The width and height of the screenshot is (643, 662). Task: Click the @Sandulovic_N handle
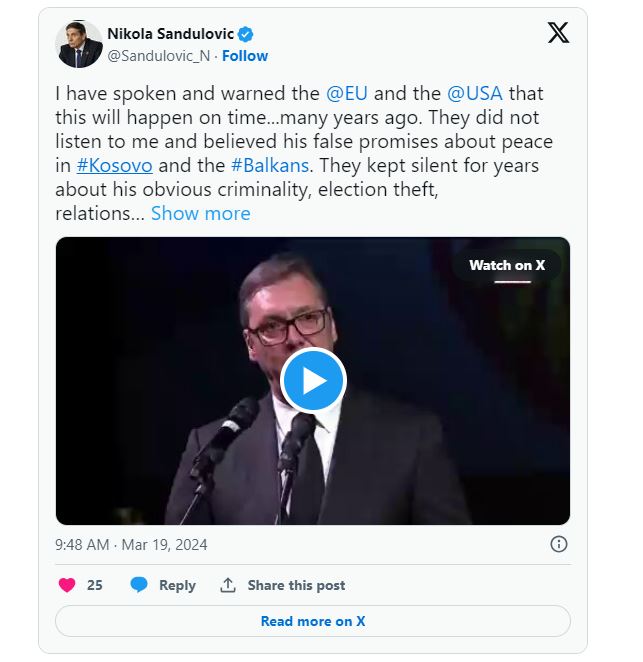[x=158, y=56]
